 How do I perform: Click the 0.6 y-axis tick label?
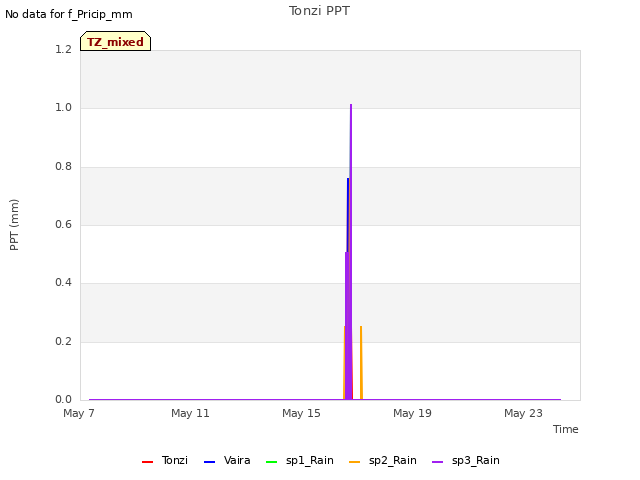click(x=63, y=224)
